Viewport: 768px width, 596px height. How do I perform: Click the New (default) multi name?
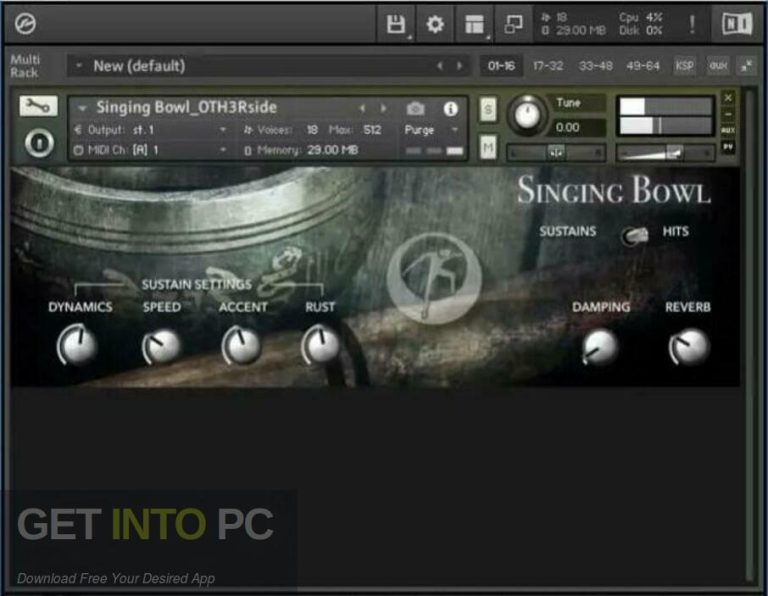point(139,66)
